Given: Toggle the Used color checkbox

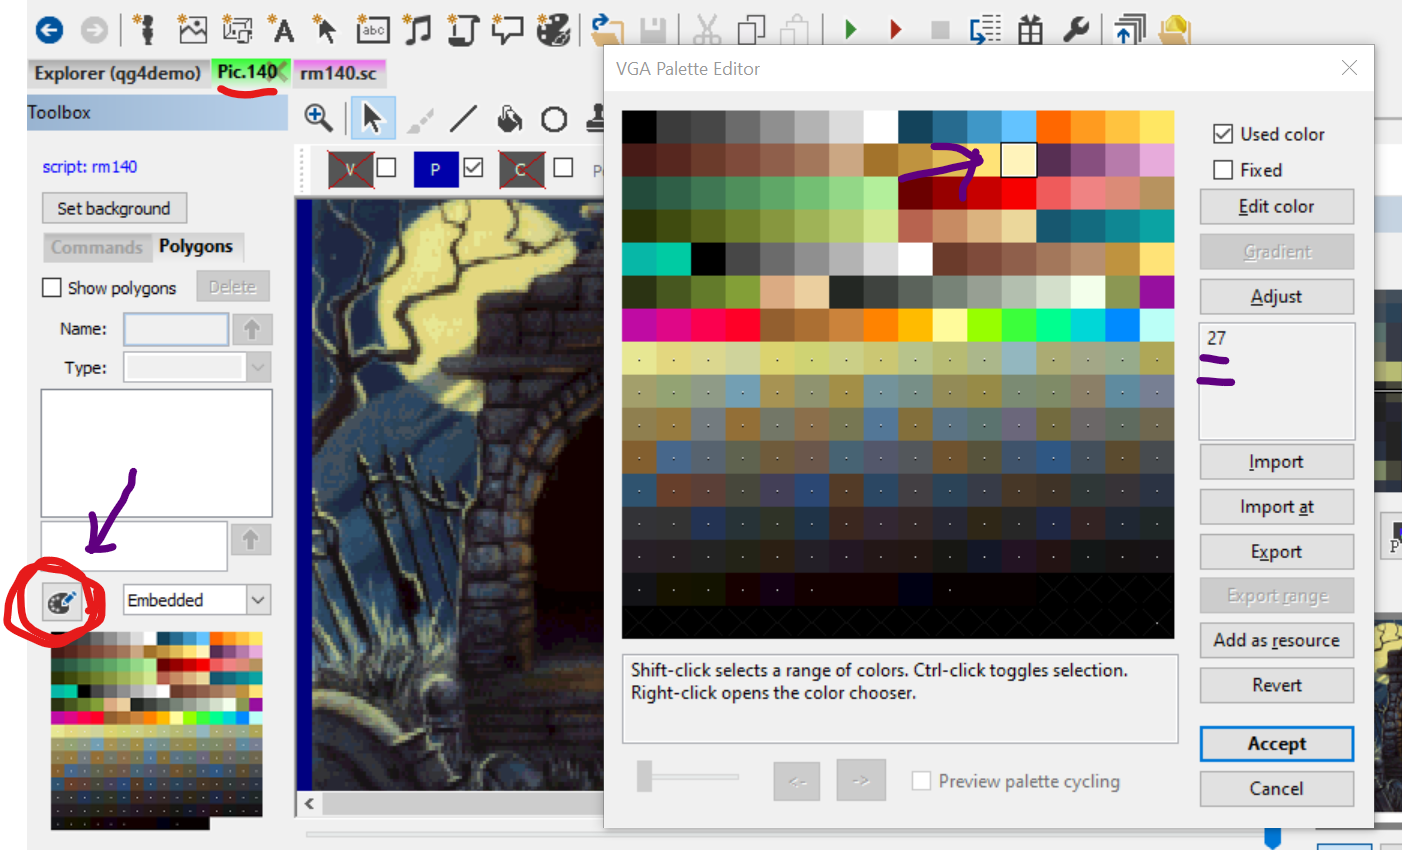Looking at the screenshot, I should coord(1222,134).
